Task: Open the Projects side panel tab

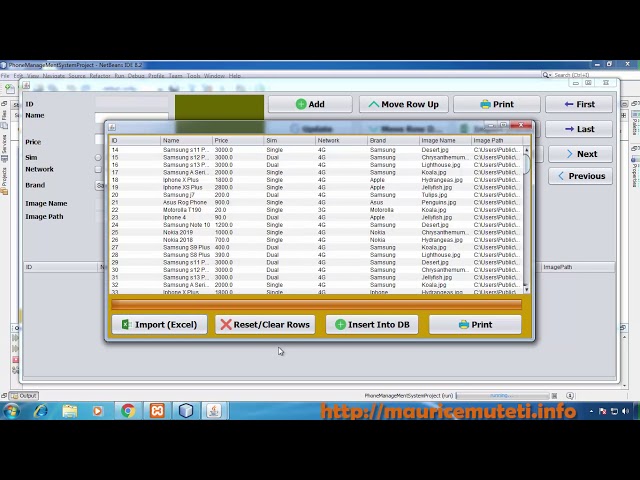Action: (4, 181)
